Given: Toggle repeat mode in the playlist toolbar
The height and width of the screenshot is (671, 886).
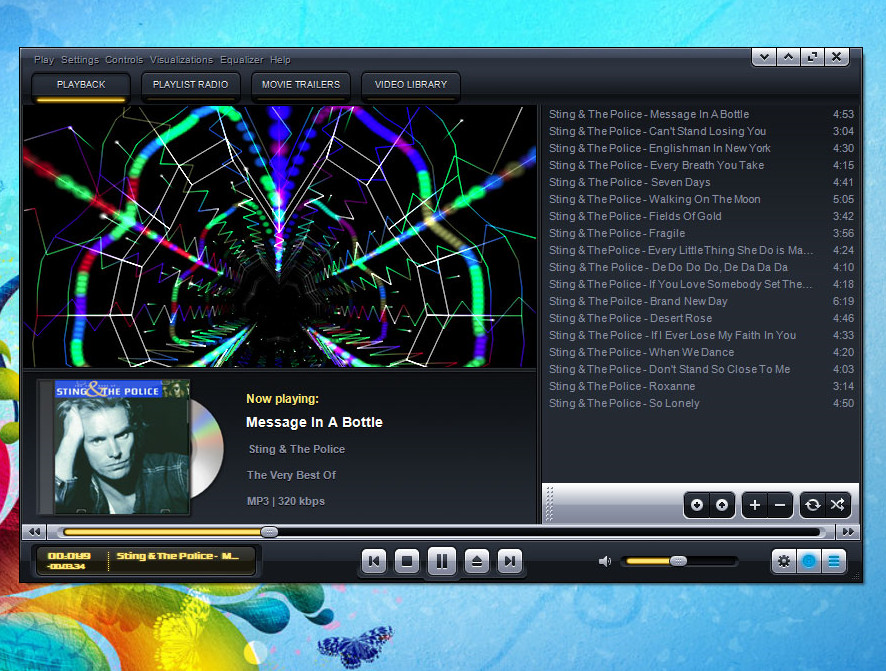Looking at the screenshot, I should [x=813, y=504].
